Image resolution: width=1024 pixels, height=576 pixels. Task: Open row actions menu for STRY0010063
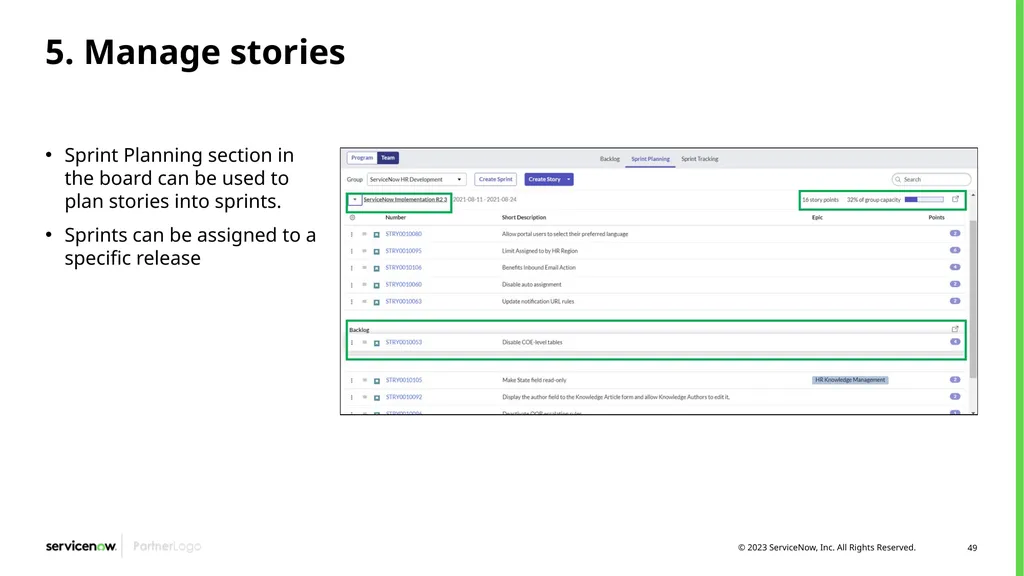(351, 302)
